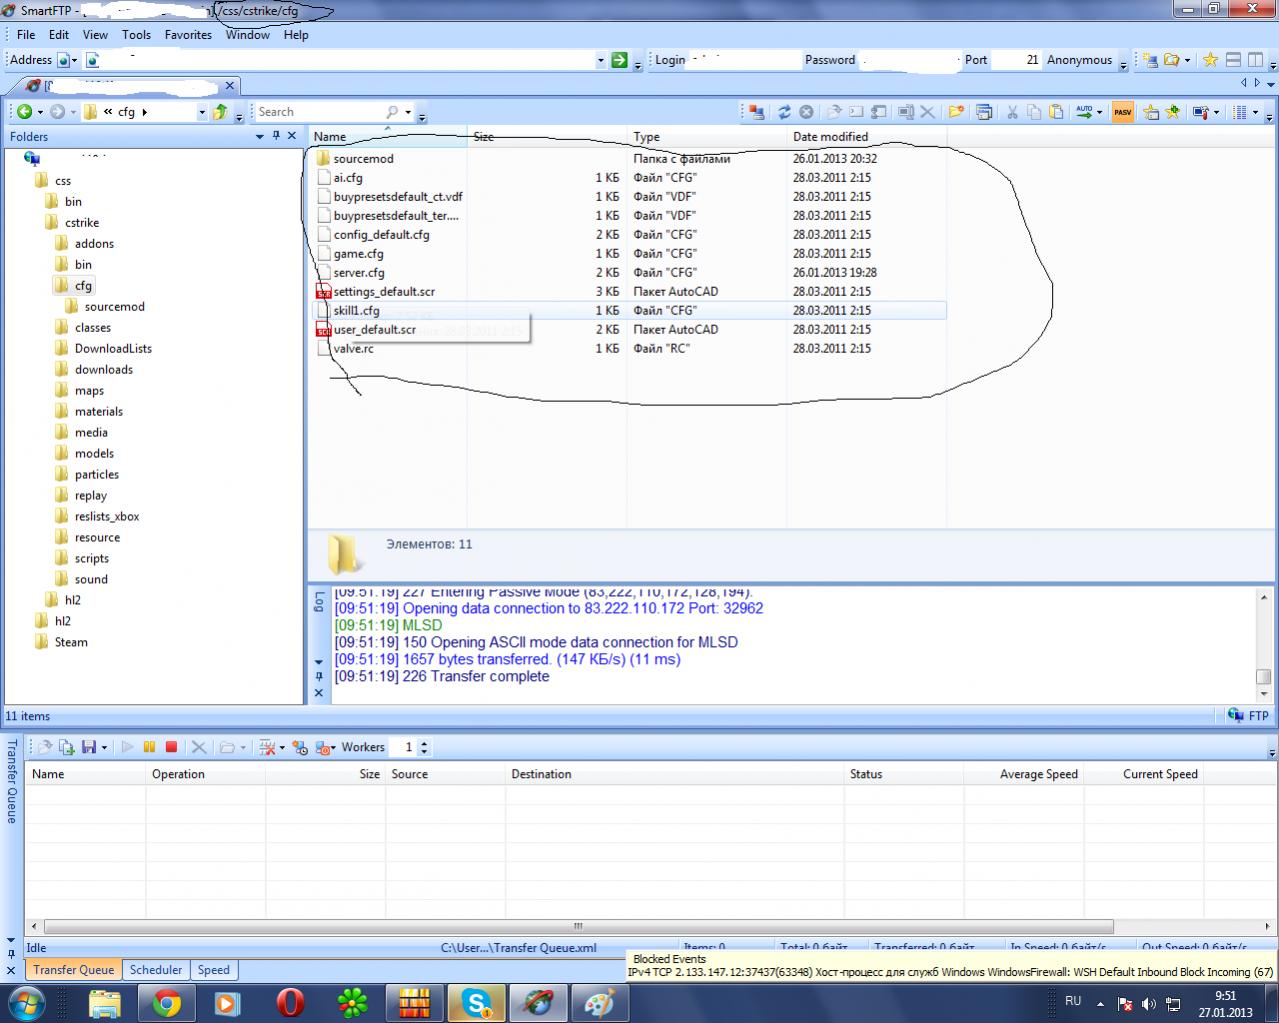Click the Delete X icon in browser toolbar
Screen dimensions: 1279x1023
[927, 112]
